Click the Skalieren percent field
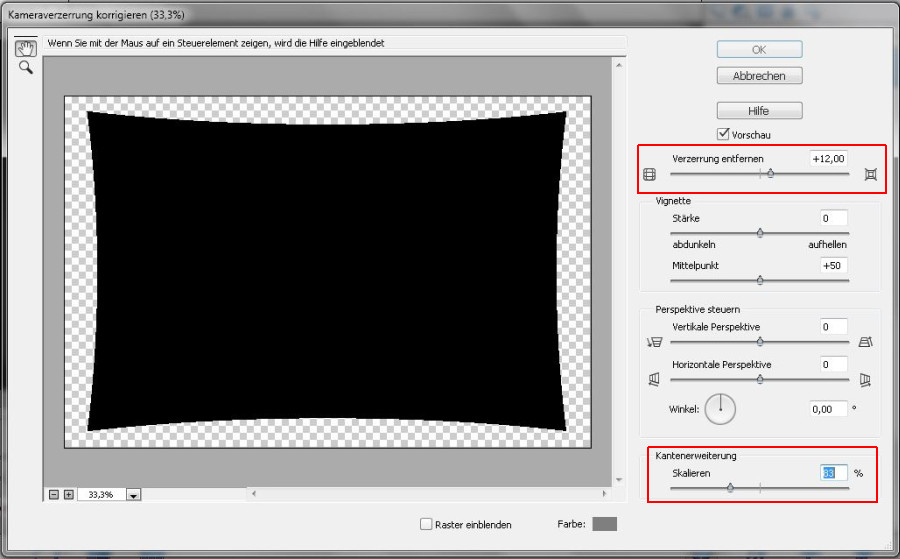Screen dimensions: 900x559 tap(834, 473)
